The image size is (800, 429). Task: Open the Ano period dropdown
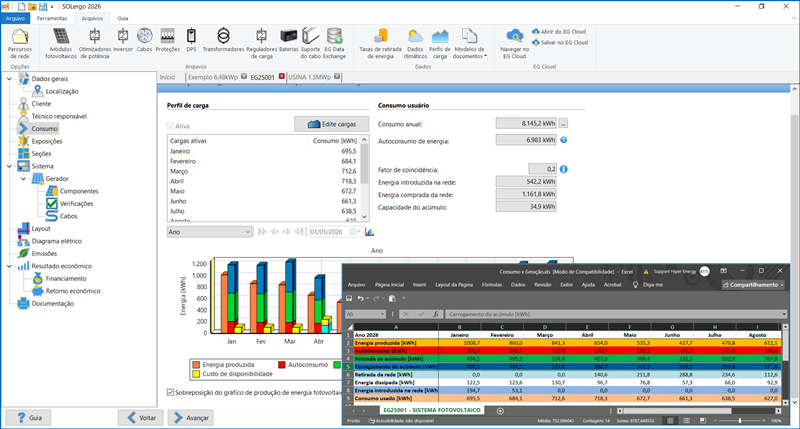209,232
